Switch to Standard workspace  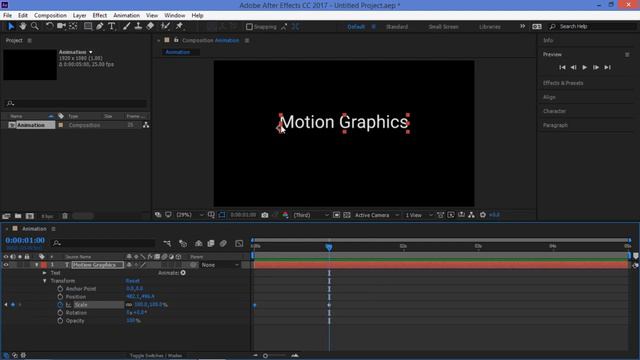coord(397,27)
